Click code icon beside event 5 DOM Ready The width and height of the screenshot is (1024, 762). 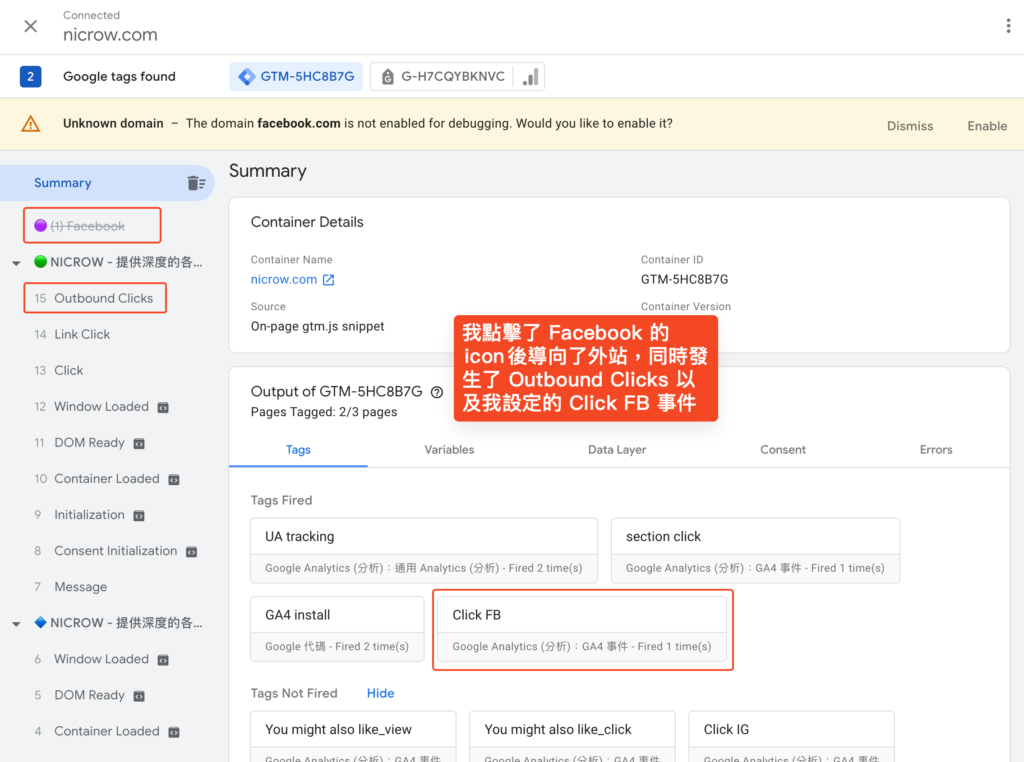[x=139, y=696]
